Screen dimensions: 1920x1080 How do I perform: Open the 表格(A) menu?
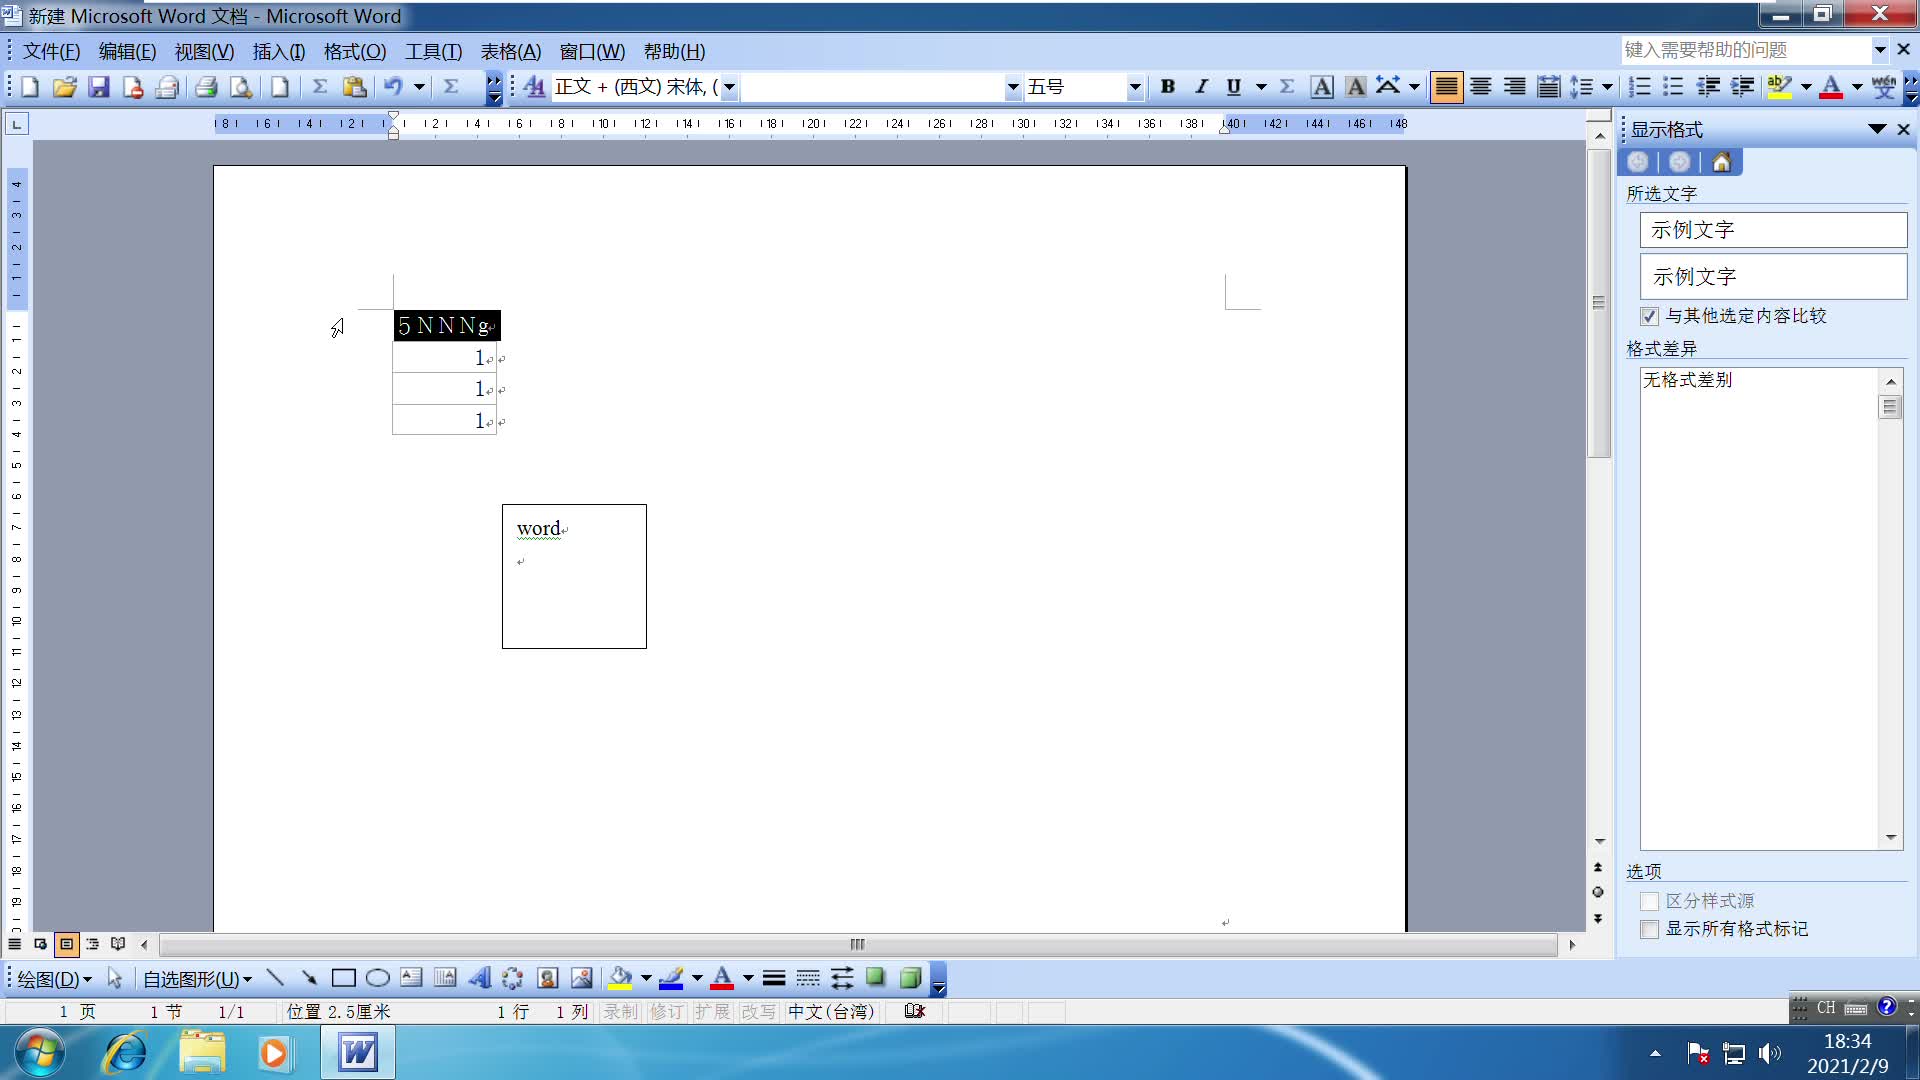point(510,51)
